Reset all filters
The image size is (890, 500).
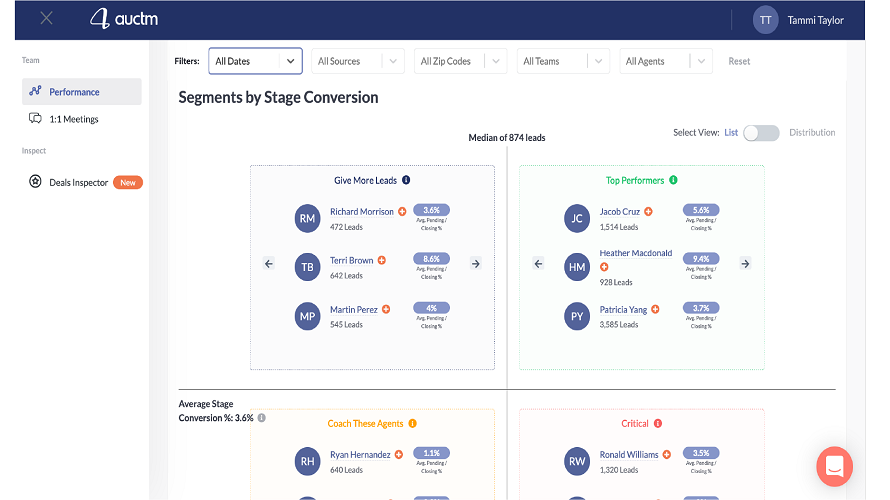(x=739, y=61)
